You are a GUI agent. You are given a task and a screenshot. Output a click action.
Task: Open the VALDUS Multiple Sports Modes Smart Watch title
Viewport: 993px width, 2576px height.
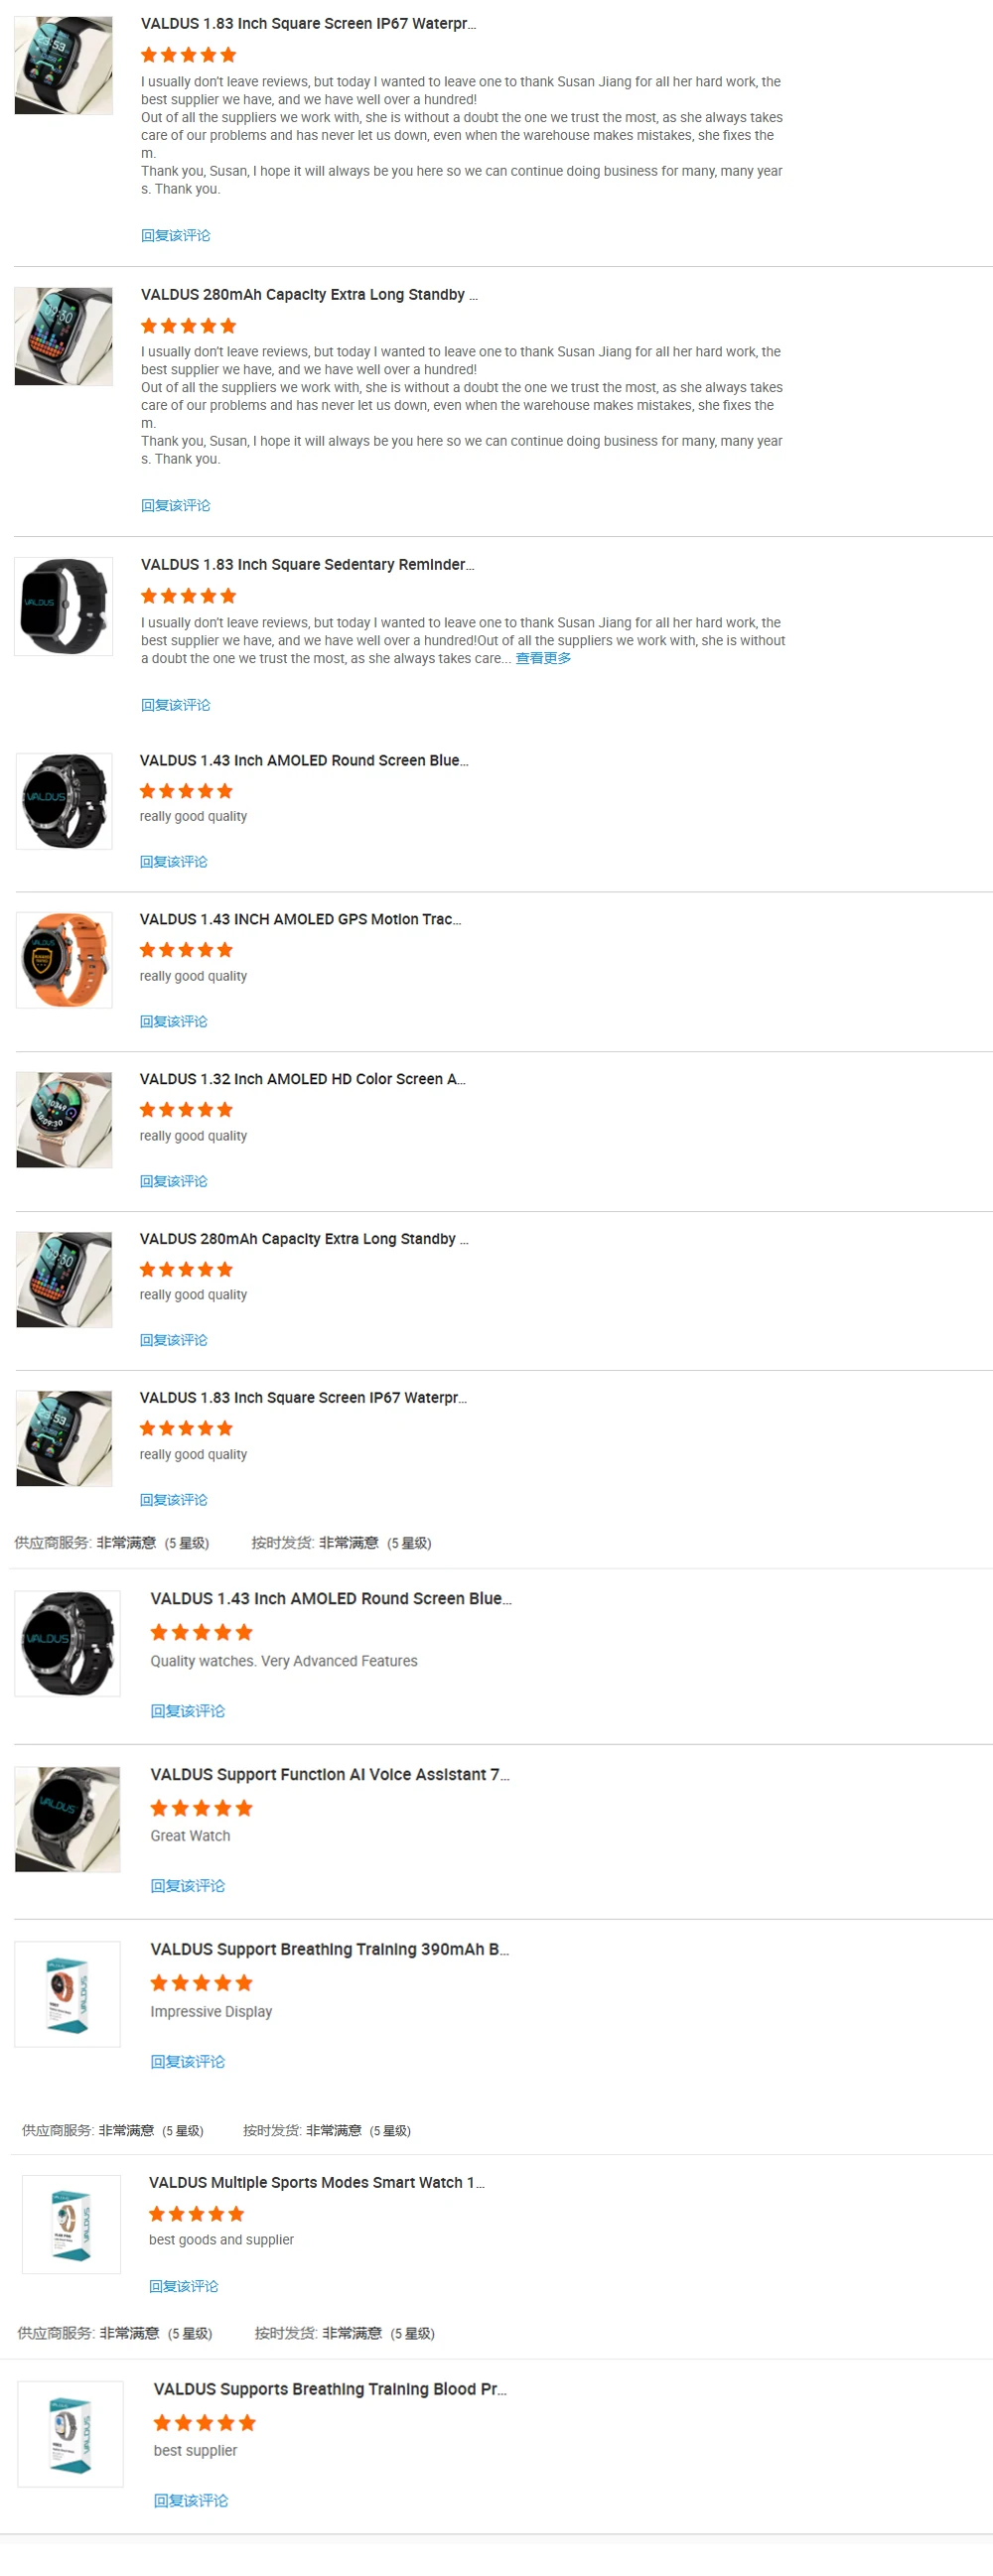316,2182
